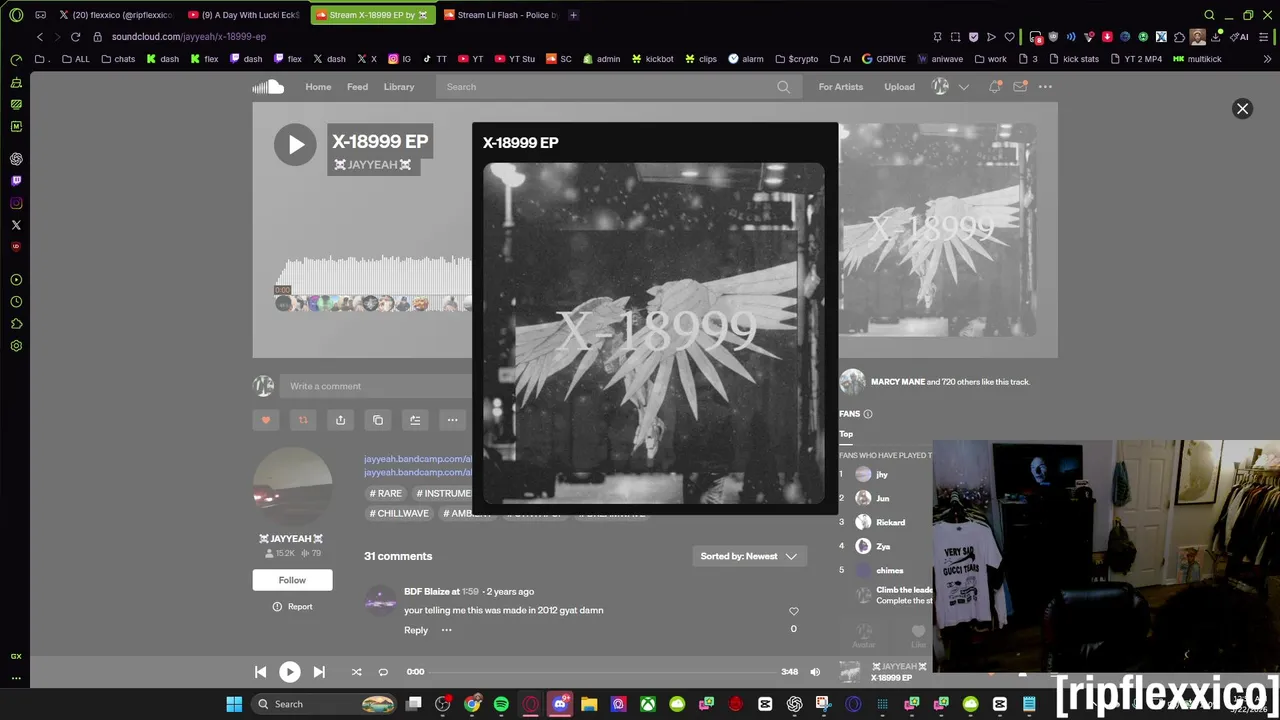The height and width of the screenshot is (720, 1280).
Task: Click the Write a comment field
Action: (x=378, y=386)
